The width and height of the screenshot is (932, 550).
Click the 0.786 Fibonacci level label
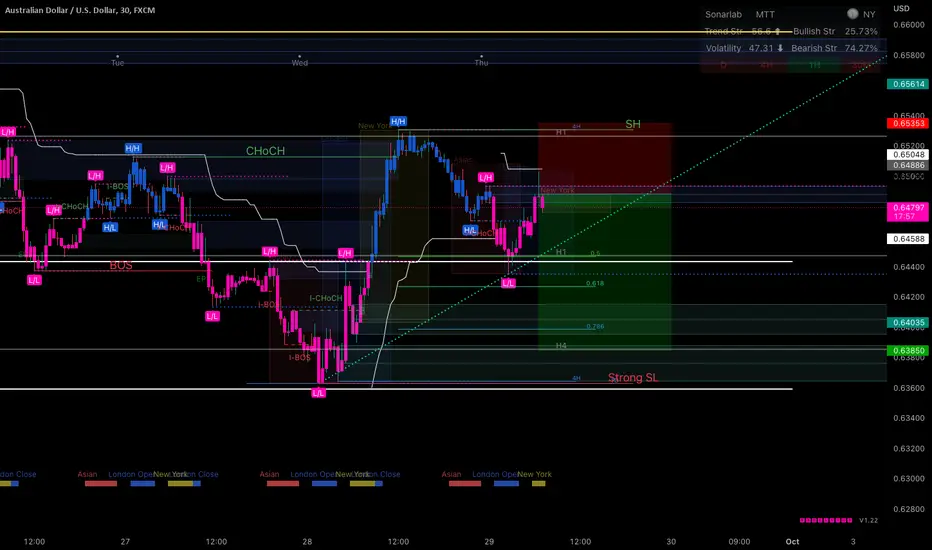[595, 326]
